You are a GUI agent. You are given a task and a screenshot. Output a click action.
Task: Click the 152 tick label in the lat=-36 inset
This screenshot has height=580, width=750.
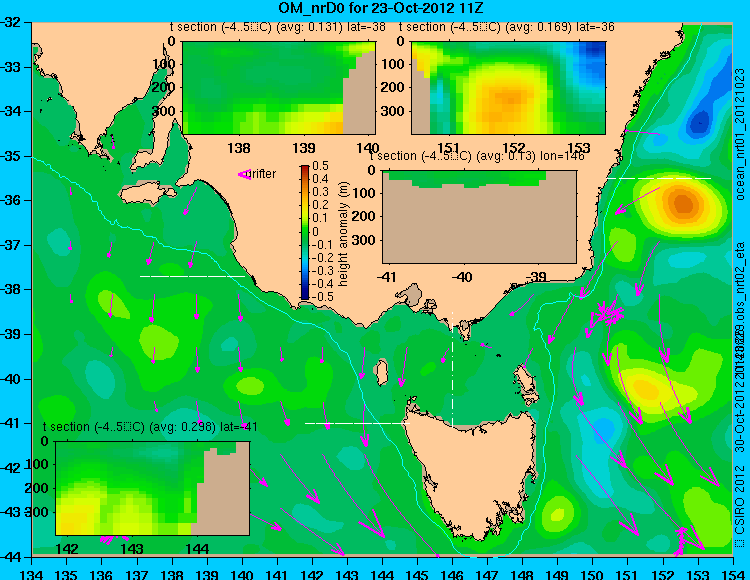point(514,148)
